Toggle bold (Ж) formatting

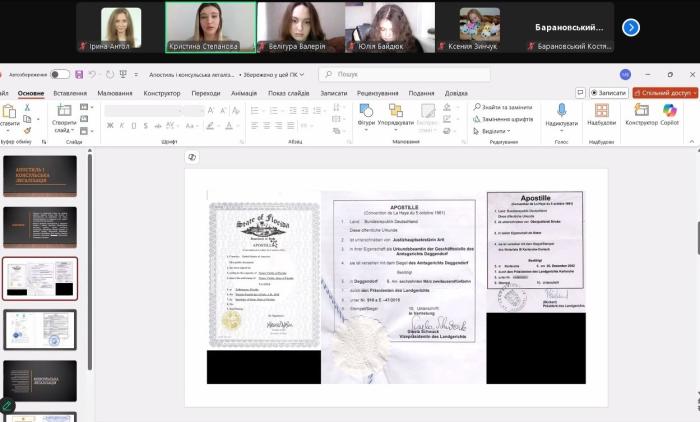110,126
